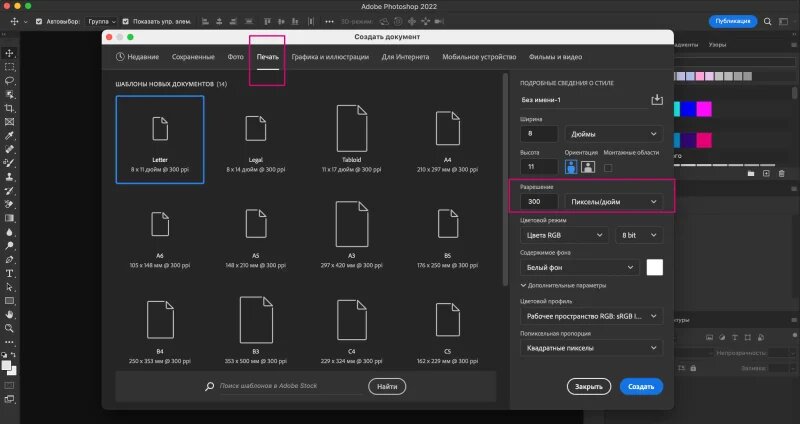Select the Frame tool
The image size is (800, 424).
pyautogui.click(x=9, y=122)
